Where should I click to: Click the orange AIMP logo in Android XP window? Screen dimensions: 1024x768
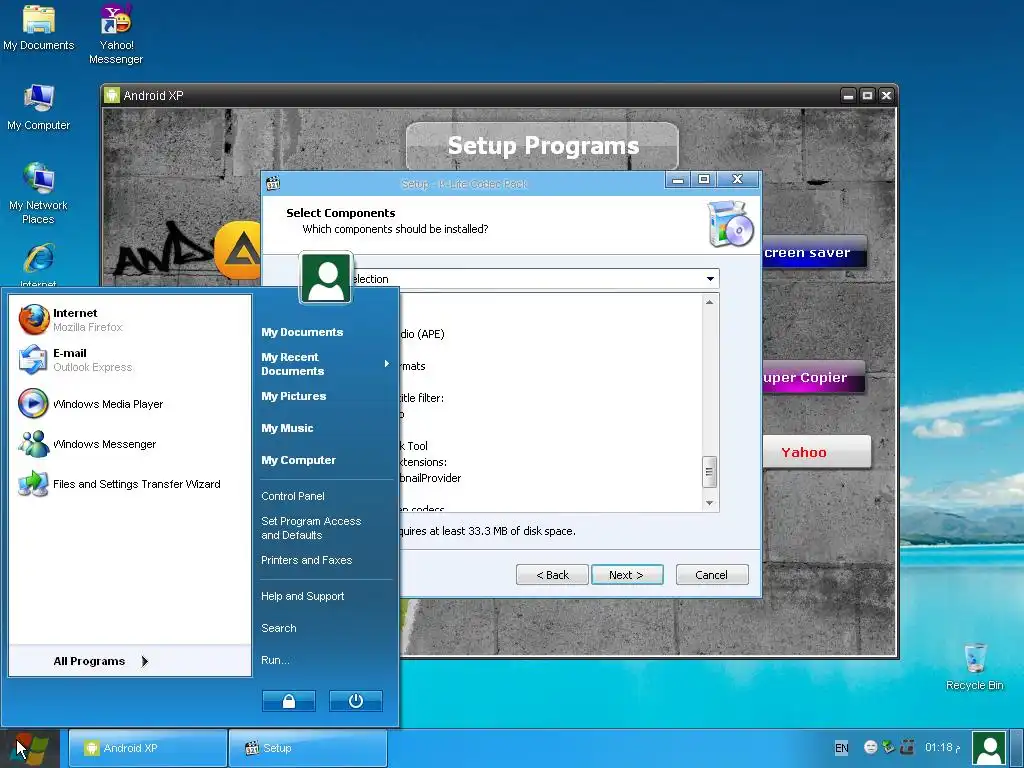(x=237, y=251)
